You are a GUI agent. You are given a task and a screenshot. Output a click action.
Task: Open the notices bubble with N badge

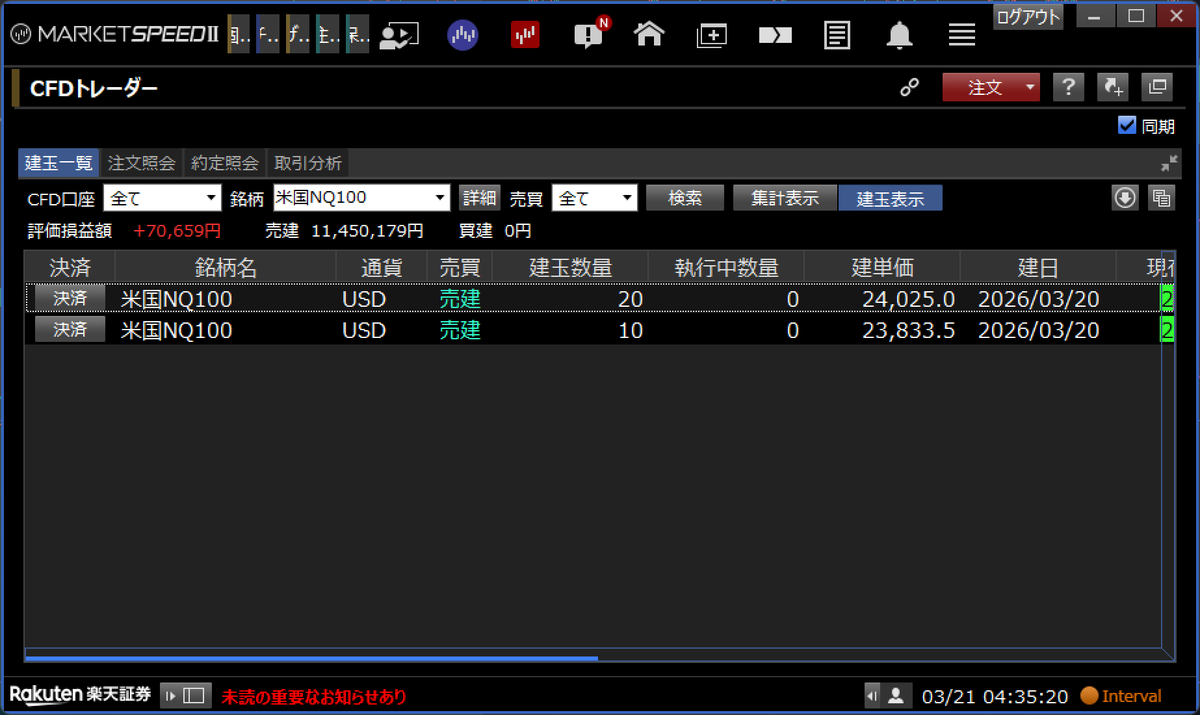coord(590,34)
